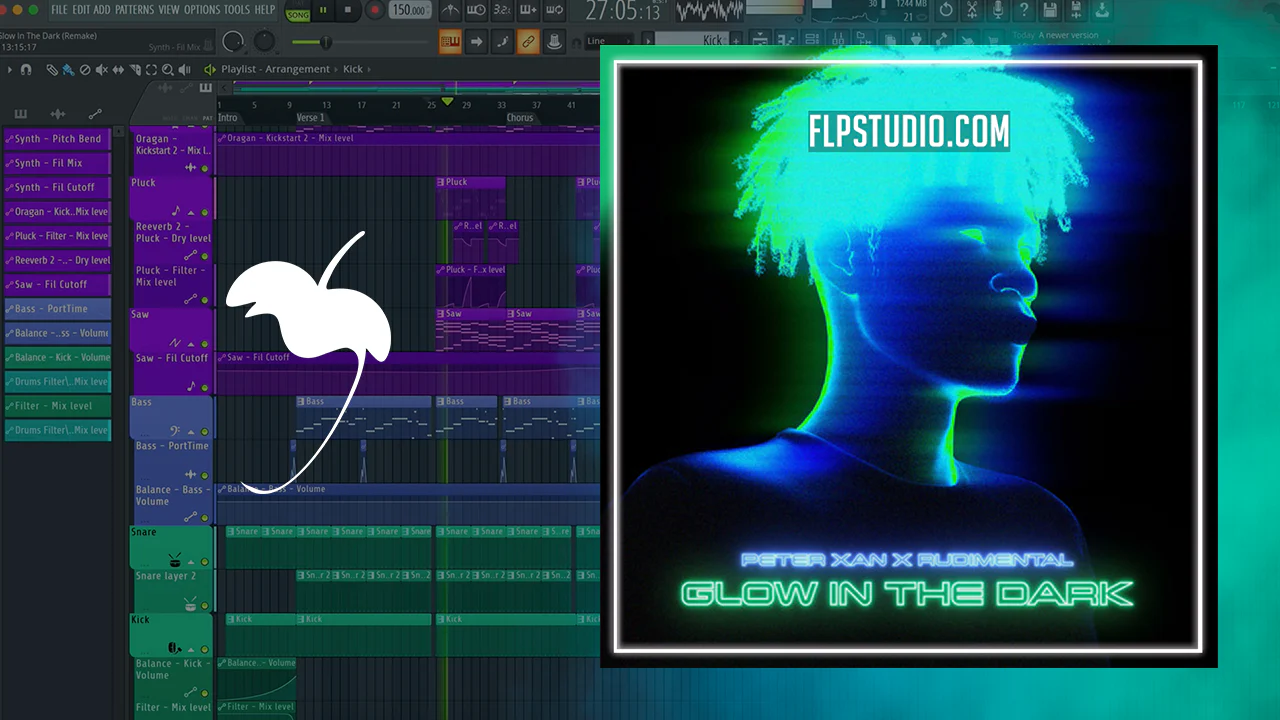Image resolution: width=1280 pixels, height=720 pixels.
Task: Mute the Pluck track
Action: pos(205,212)
